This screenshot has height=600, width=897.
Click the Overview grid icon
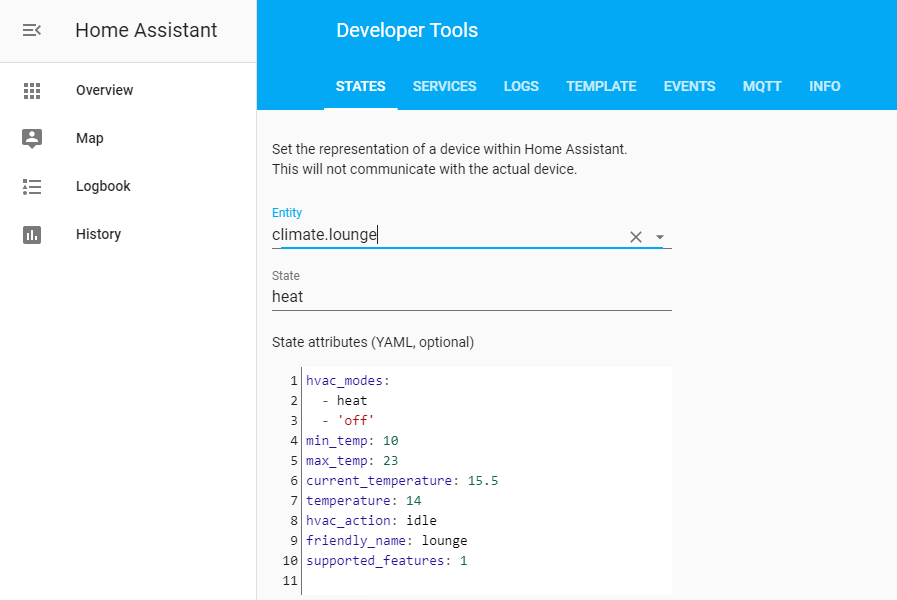coord(32,90)
